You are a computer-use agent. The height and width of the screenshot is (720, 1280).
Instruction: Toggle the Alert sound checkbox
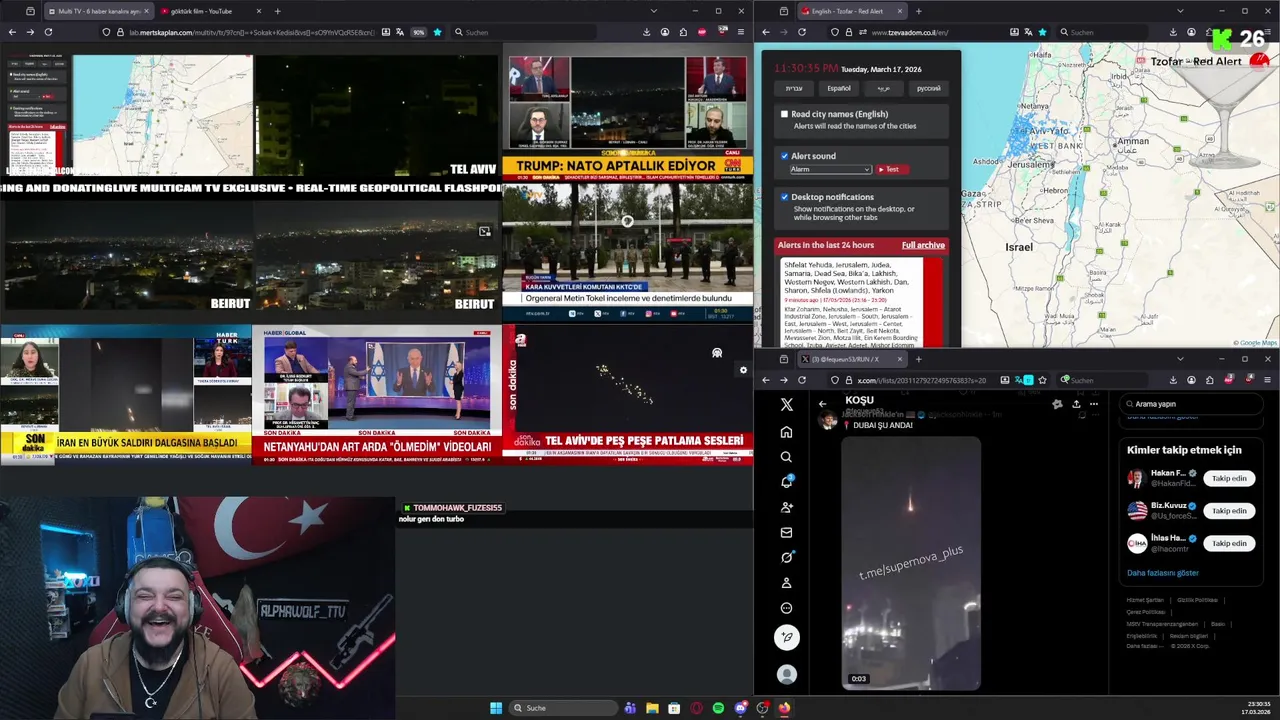click(x=785, y=156)
